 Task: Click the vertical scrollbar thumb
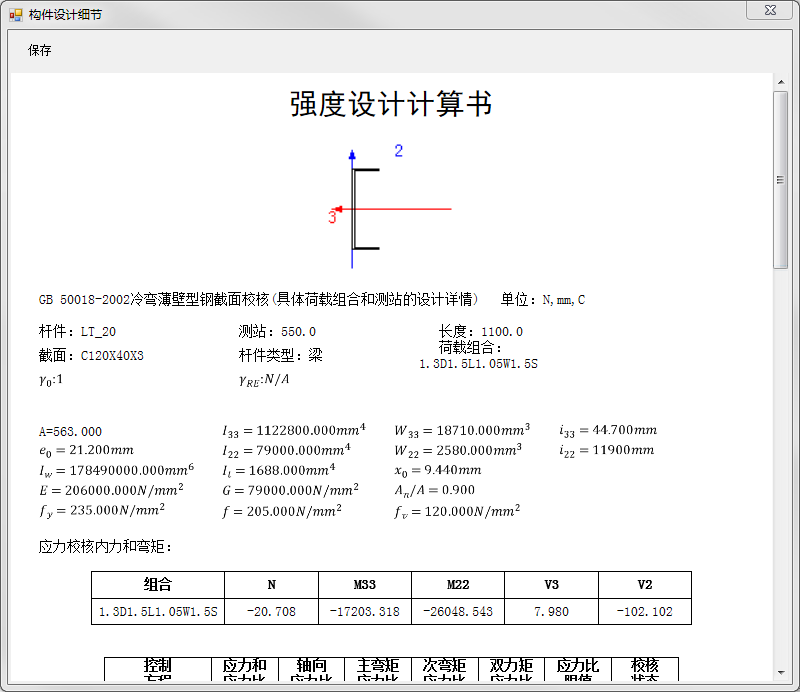pos(780,180)
